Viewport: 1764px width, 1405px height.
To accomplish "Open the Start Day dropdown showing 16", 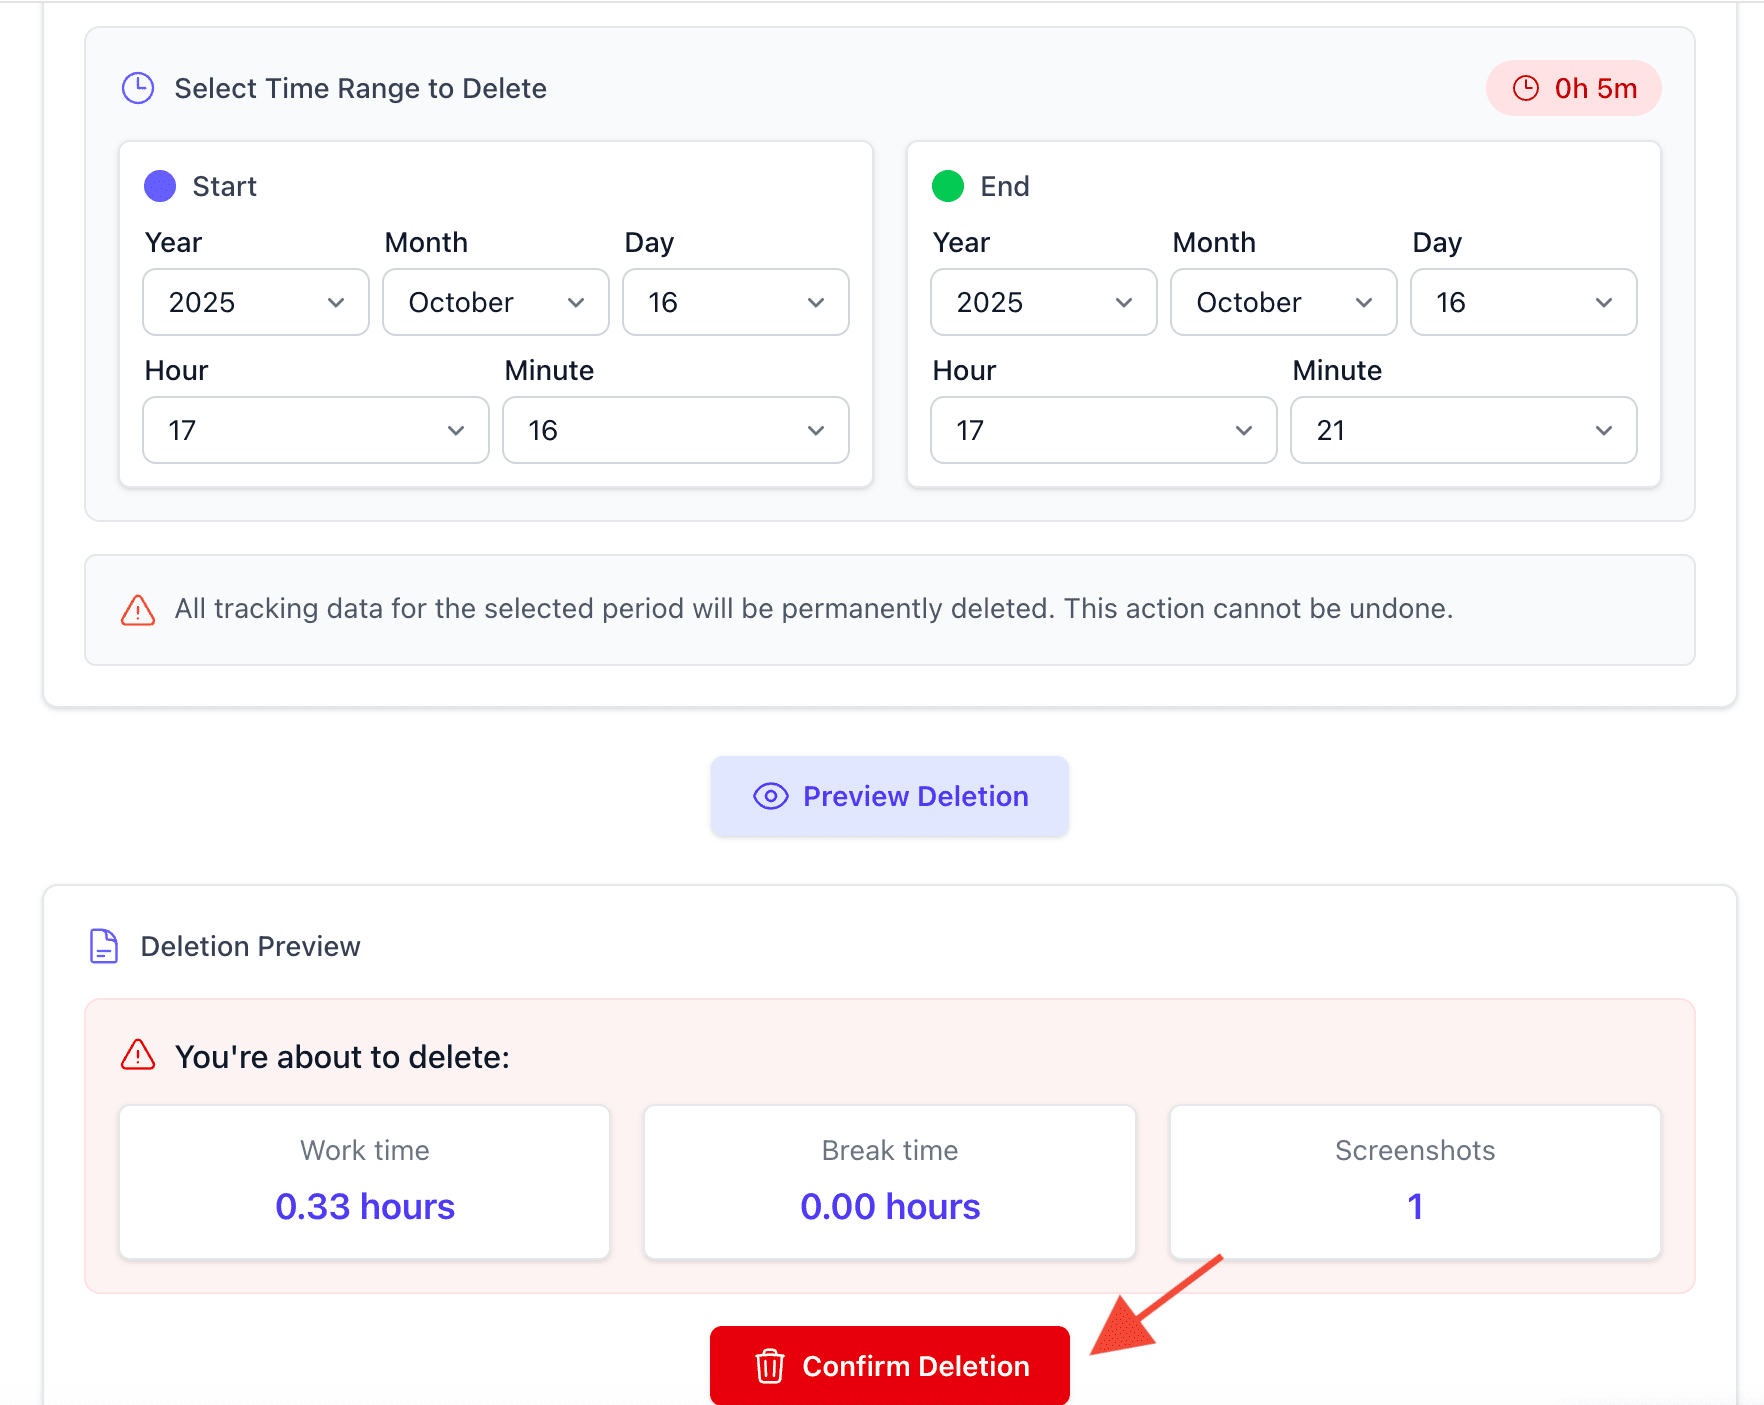I will pos(735,302).
